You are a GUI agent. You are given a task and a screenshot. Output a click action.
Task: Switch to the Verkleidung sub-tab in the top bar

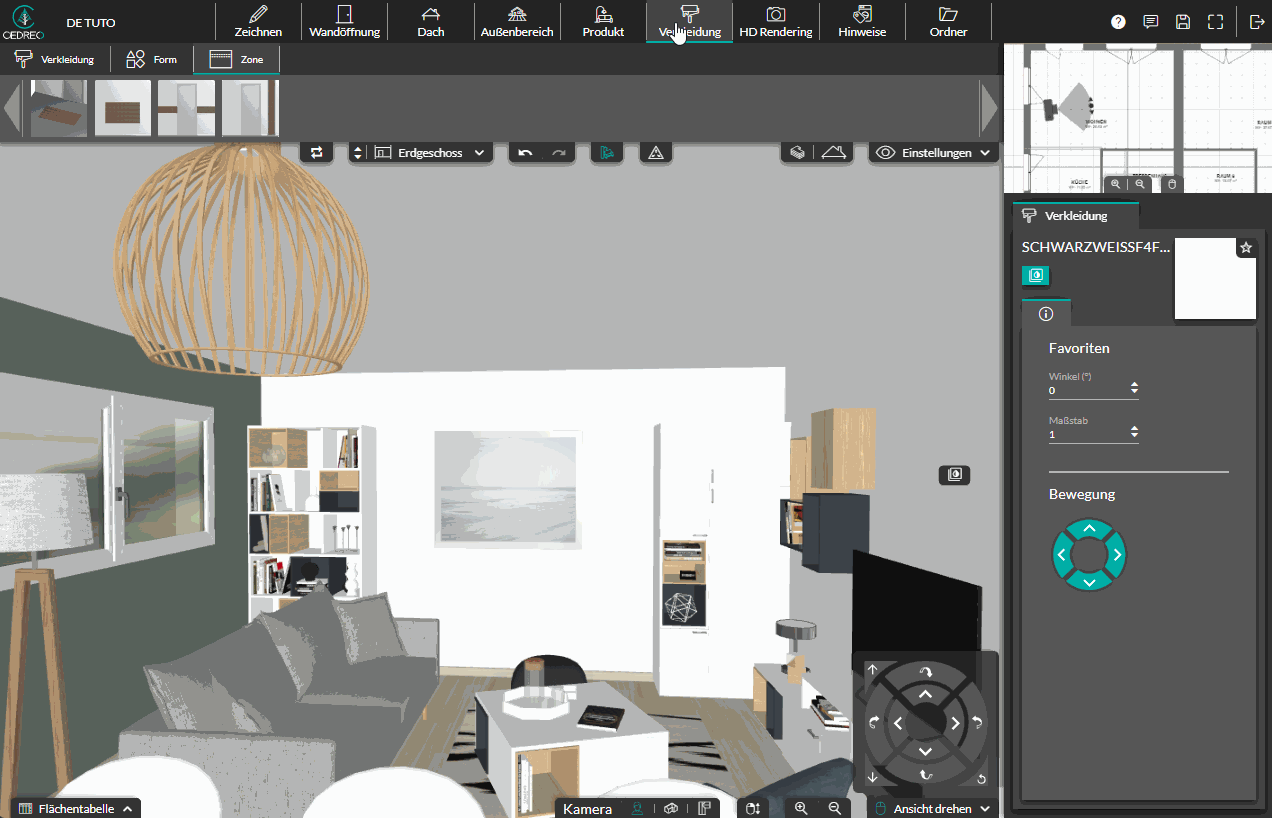tap(55, 59)
